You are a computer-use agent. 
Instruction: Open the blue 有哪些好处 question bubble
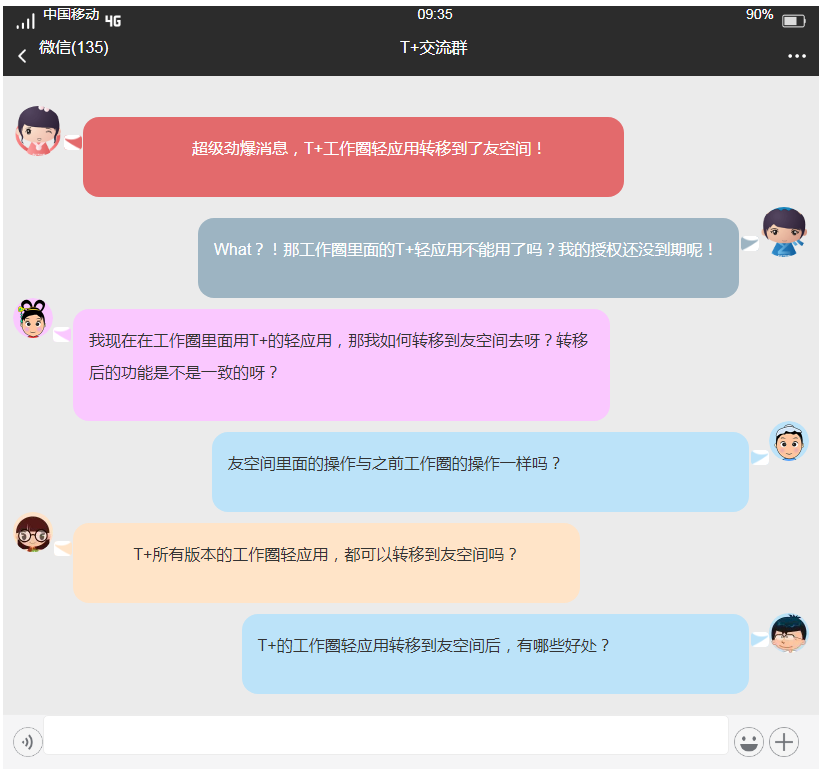pos(495,654)
